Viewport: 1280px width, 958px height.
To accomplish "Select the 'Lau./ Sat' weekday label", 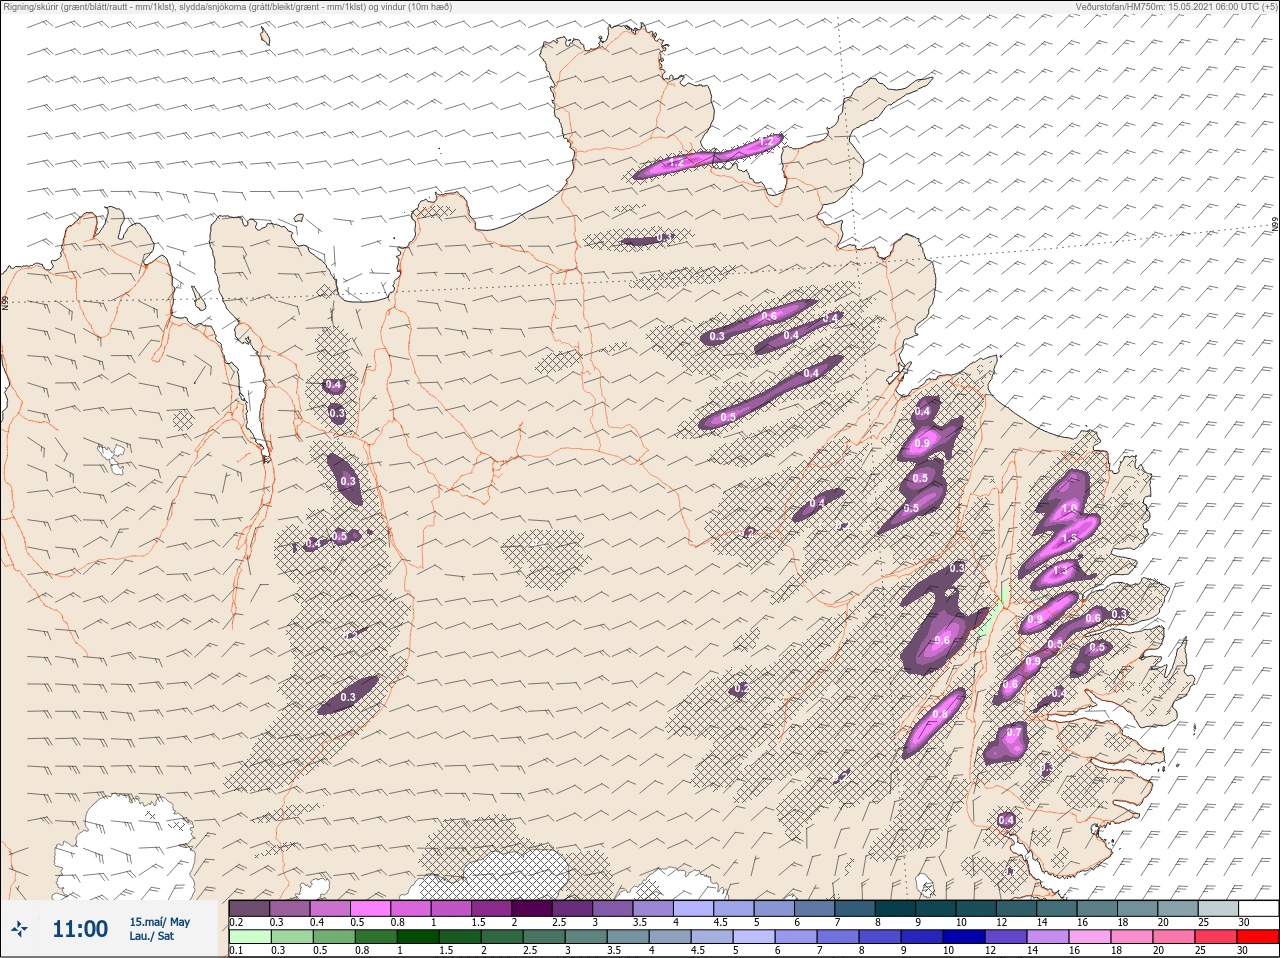I will [151, 937].
